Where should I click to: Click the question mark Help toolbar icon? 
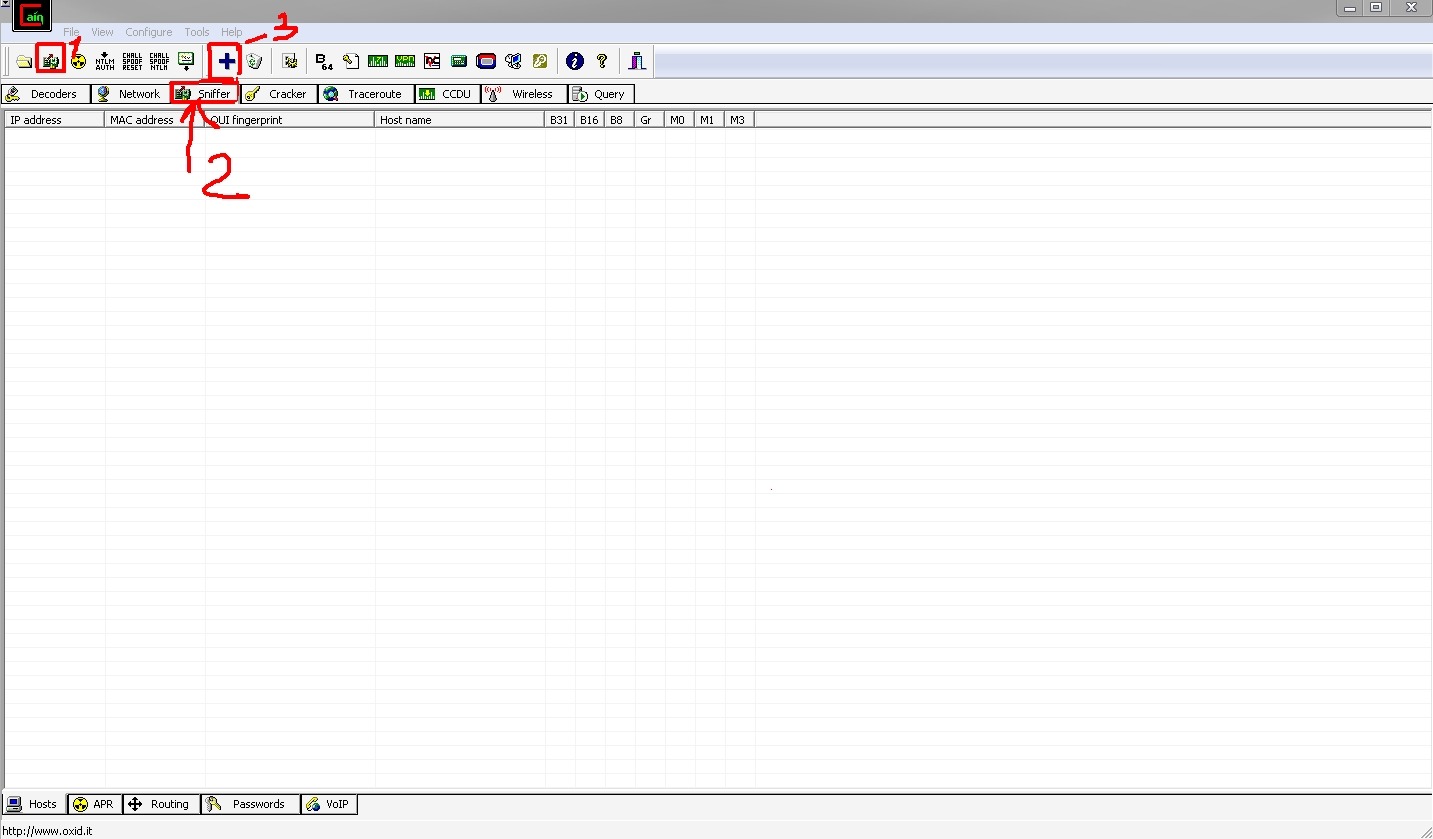click(x=602, y=61)
